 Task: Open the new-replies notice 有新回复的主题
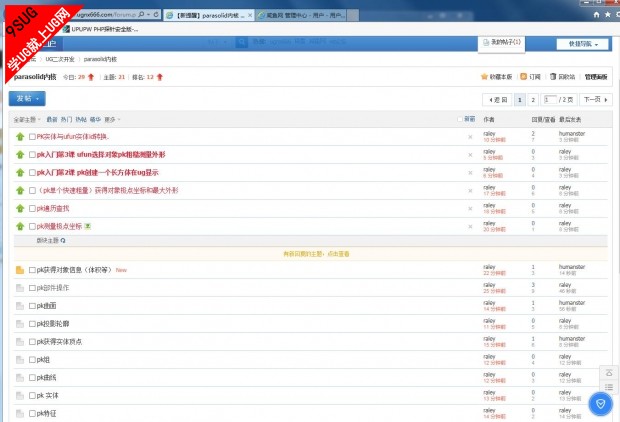(x=316, y=254)
